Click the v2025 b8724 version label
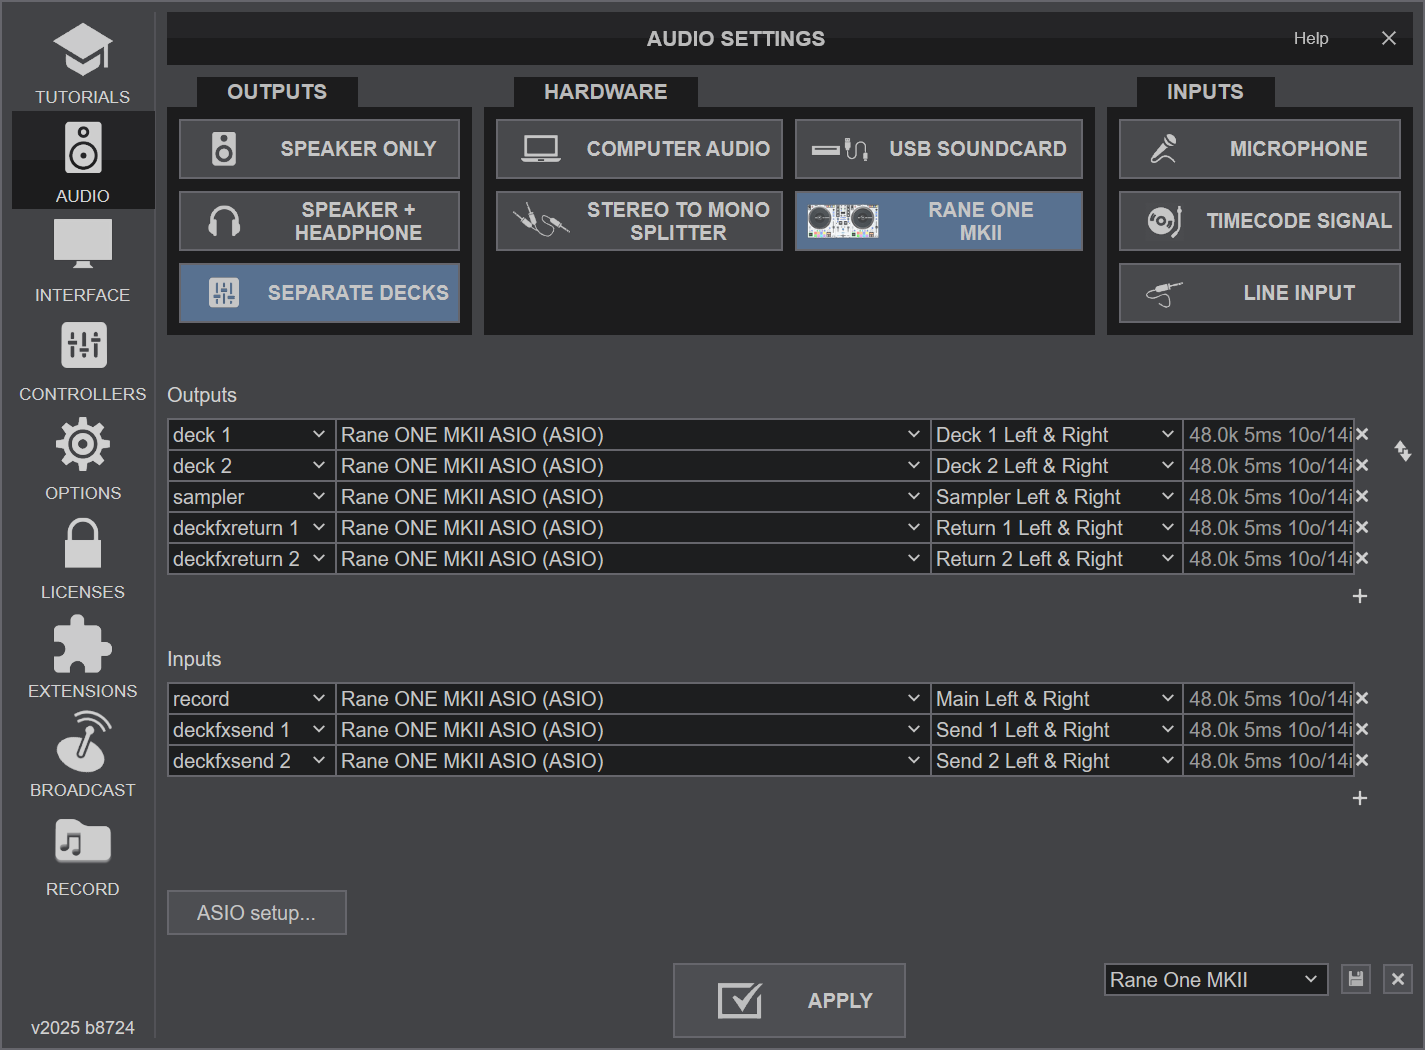Screen dimensions: 1425x1050 [83, 1028]
